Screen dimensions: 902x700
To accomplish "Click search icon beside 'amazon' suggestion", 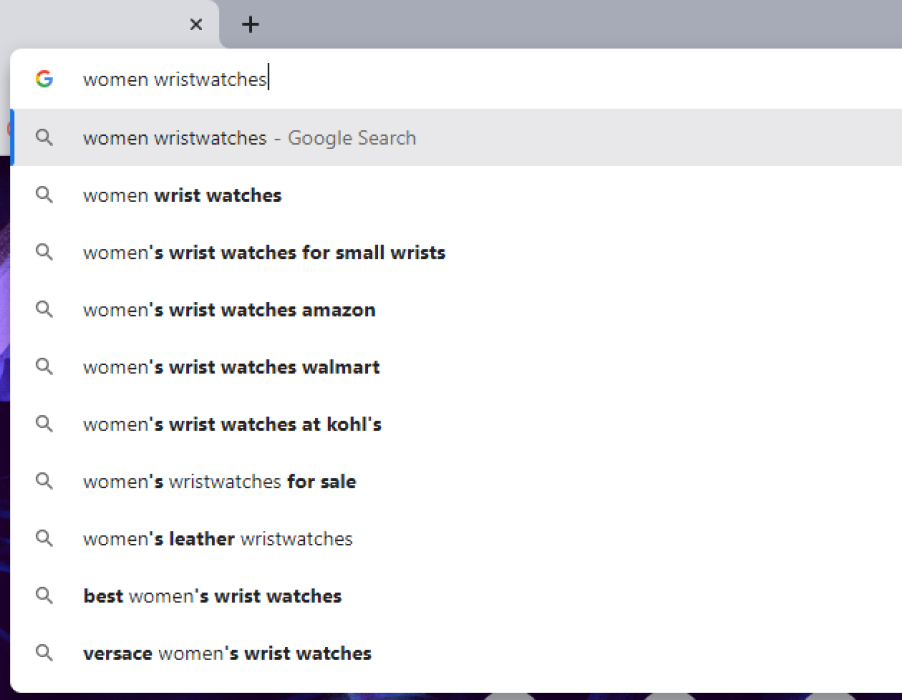I will point(44,309).
